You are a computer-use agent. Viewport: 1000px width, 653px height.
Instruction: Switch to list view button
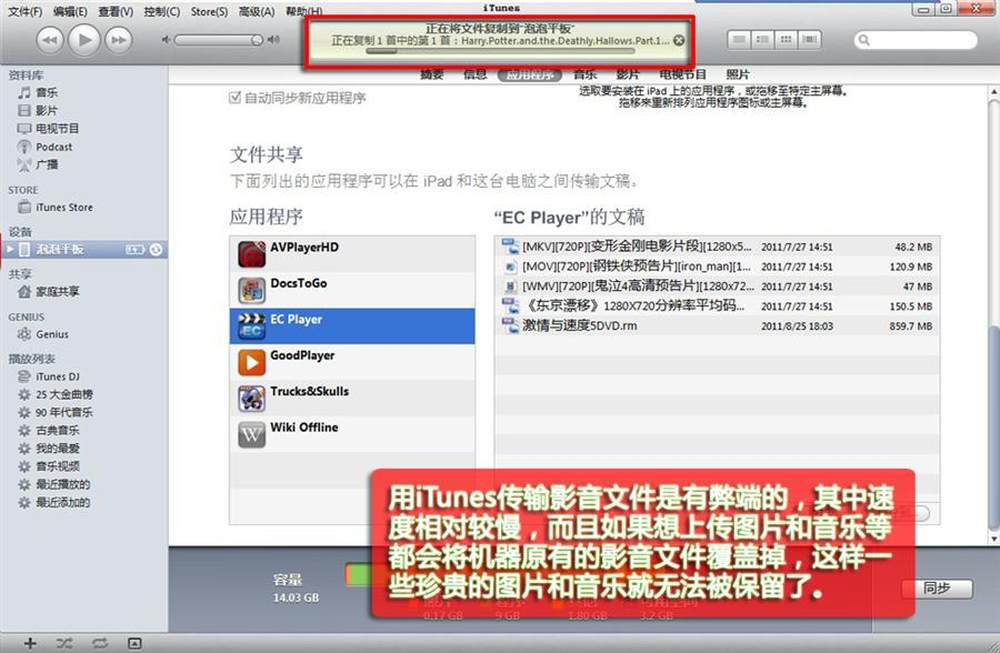tap(739, 40)
